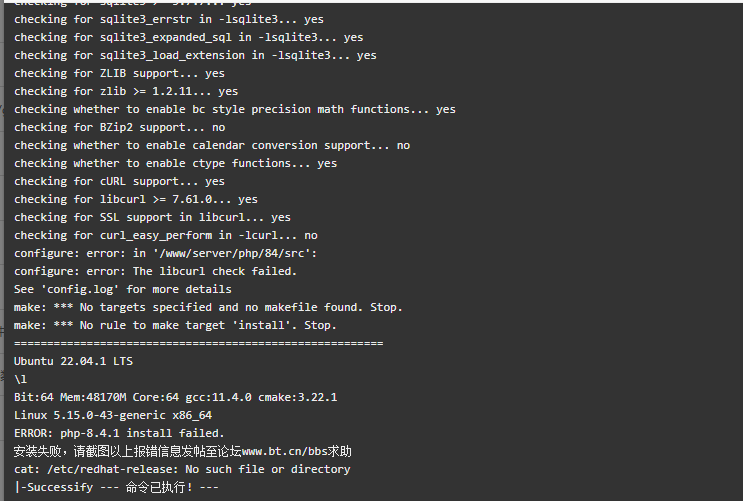
Task: Click the 'See config.log for more details' line
Action: (x=123, y=289)
